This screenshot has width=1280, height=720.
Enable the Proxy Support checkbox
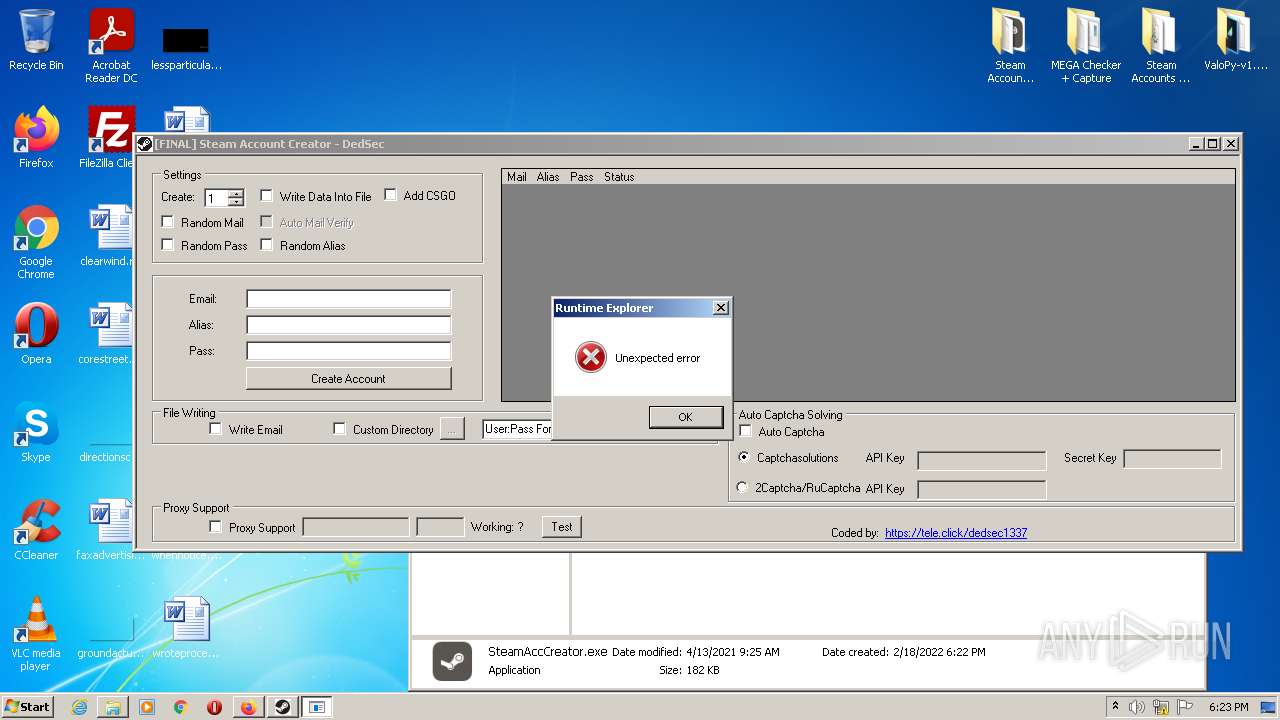(x=216, y=527)
